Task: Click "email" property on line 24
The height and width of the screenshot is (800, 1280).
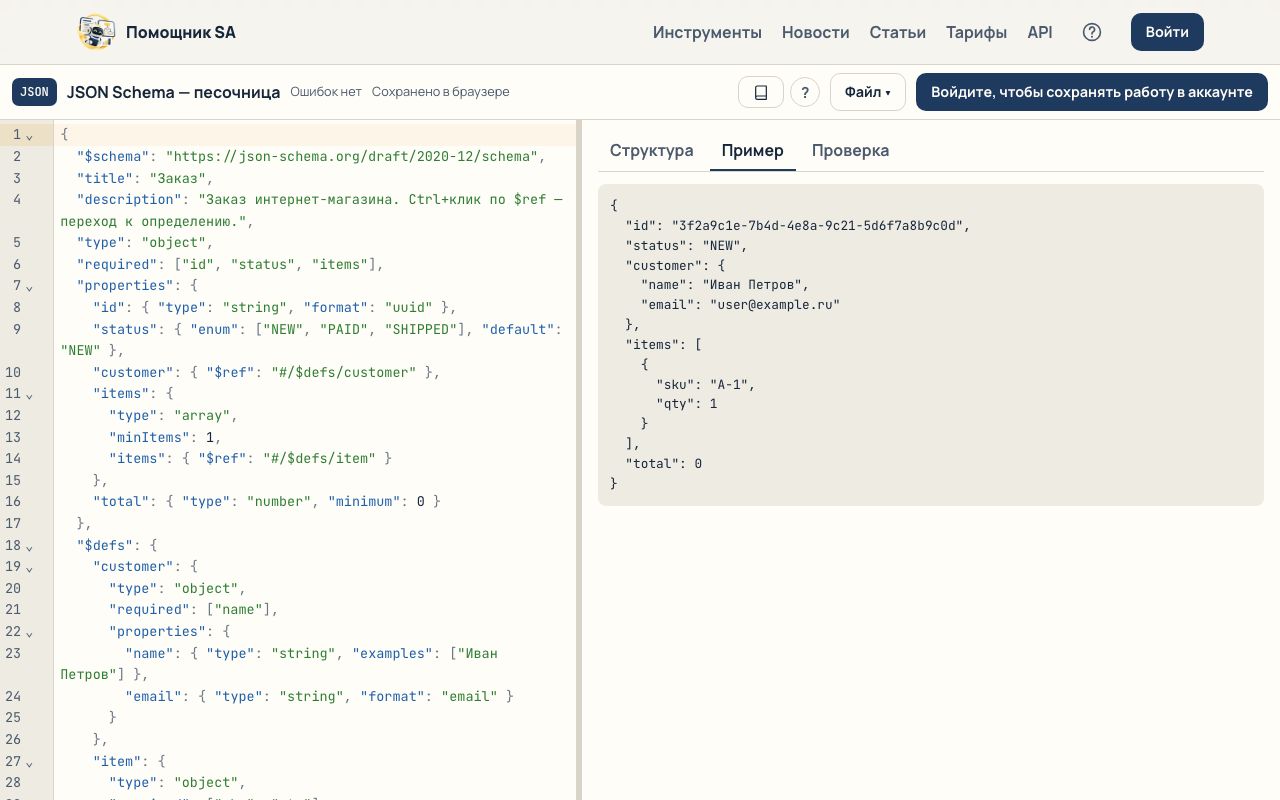Action: 154,696
